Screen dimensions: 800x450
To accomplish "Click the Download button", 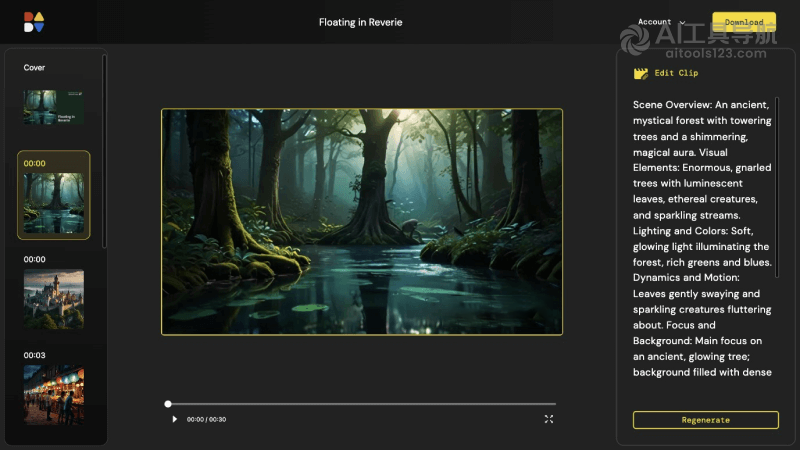I will 744,22.
